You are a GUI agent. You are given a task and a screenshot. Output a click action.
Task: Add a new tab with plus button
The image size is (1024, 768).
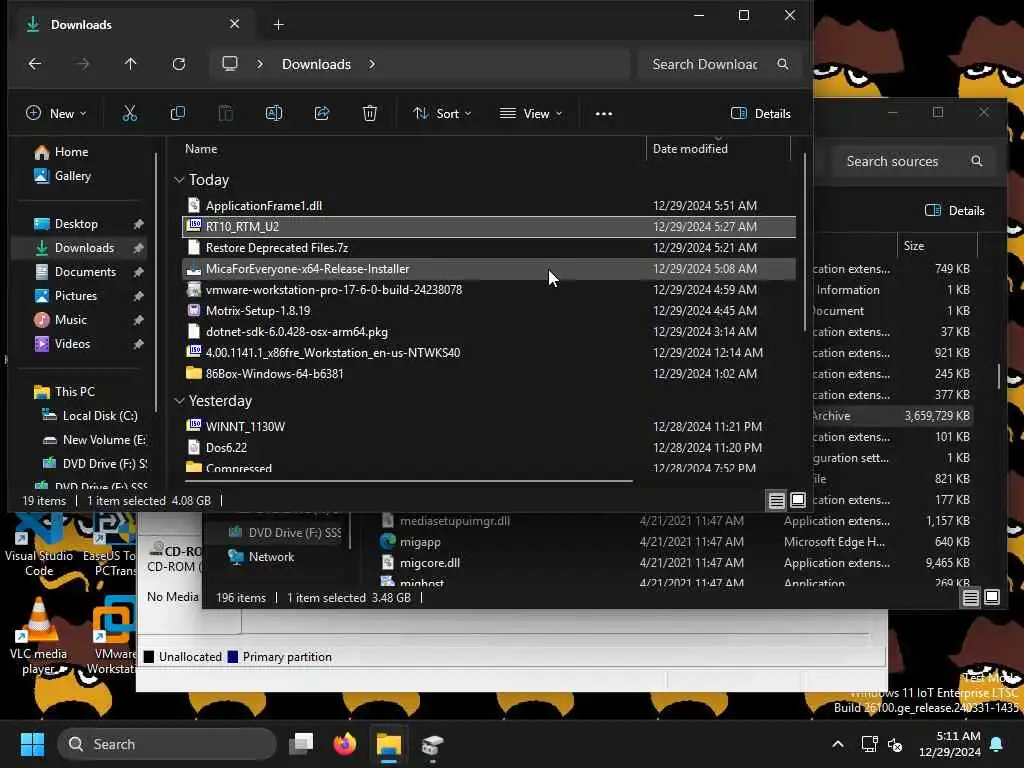[x=279, y=25]
